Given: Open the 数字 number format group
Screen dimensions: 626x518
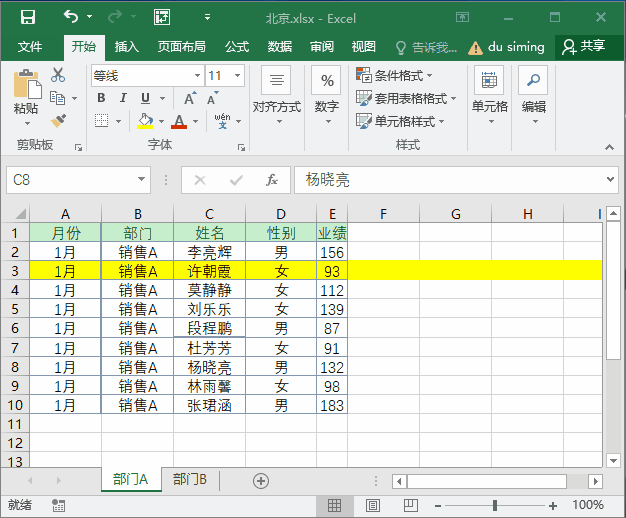Looking at the screenshot, I should [x=327, y=96].
